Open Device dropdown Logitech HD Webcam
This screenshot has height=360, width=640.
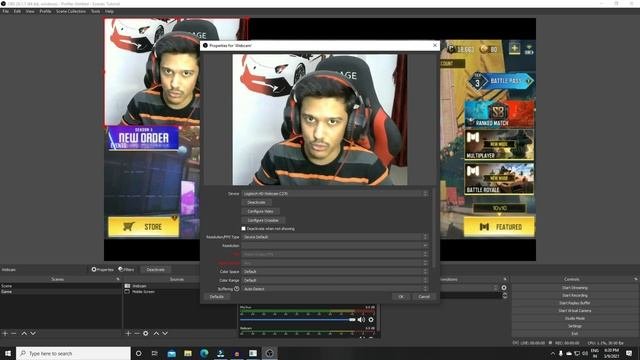click(x=336, y=193)
